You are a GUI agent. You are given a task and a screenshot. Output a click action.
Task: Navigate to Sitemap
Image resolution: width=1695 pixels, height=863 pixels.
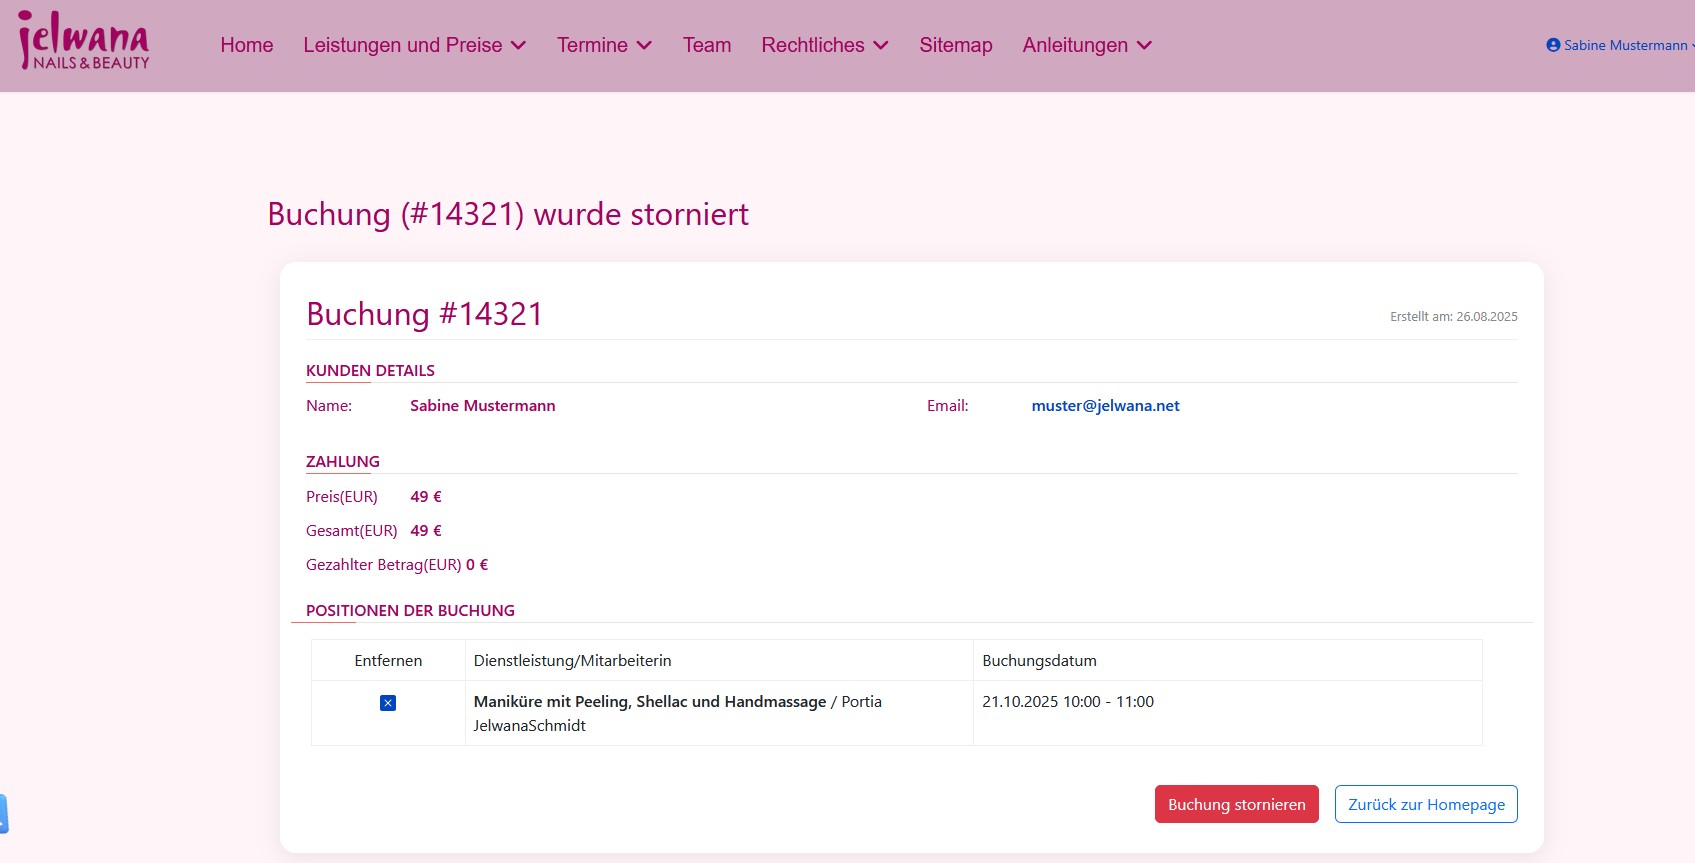tap(955, 45)
